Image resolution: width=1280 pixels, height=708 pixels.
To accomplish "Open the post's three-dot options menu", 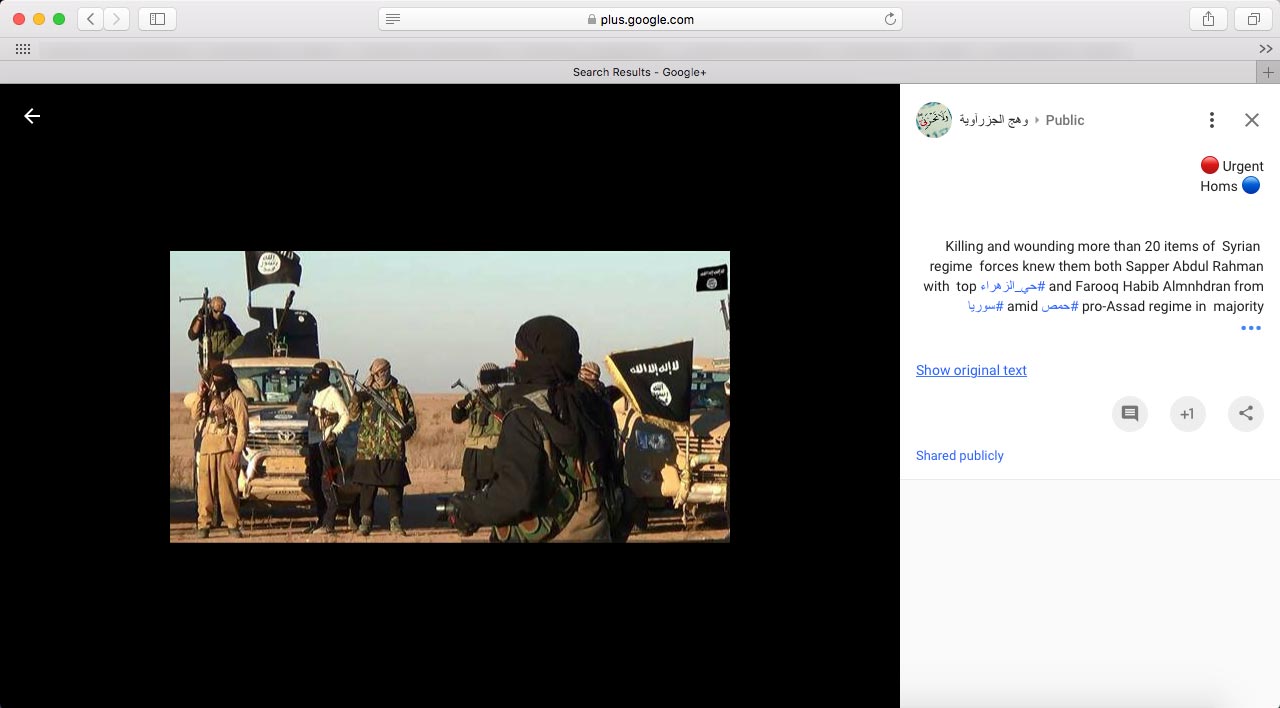I will click(x=1211, y=120).
